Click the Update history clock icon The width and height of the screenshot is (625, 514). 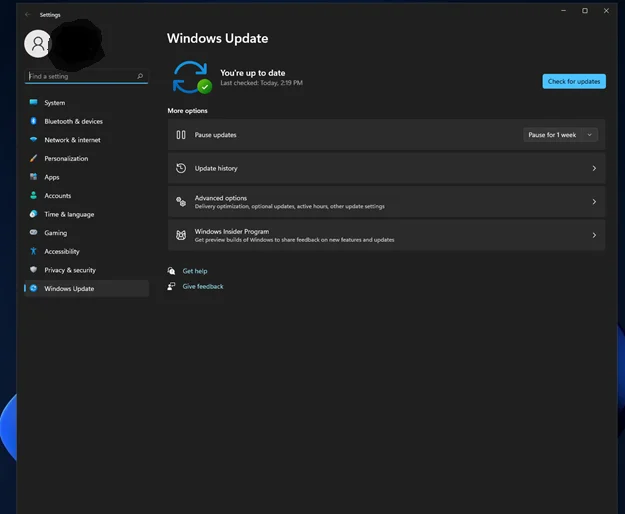click(x=181, y=168)
